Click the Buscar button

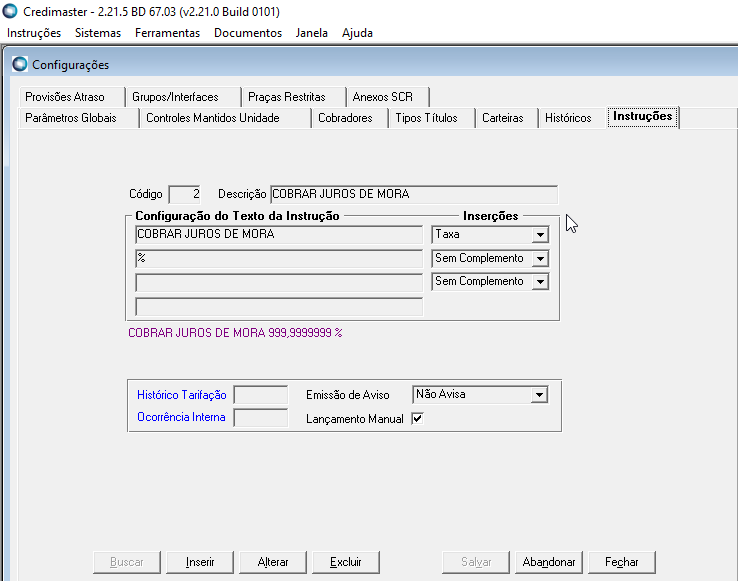pos(127,562)
